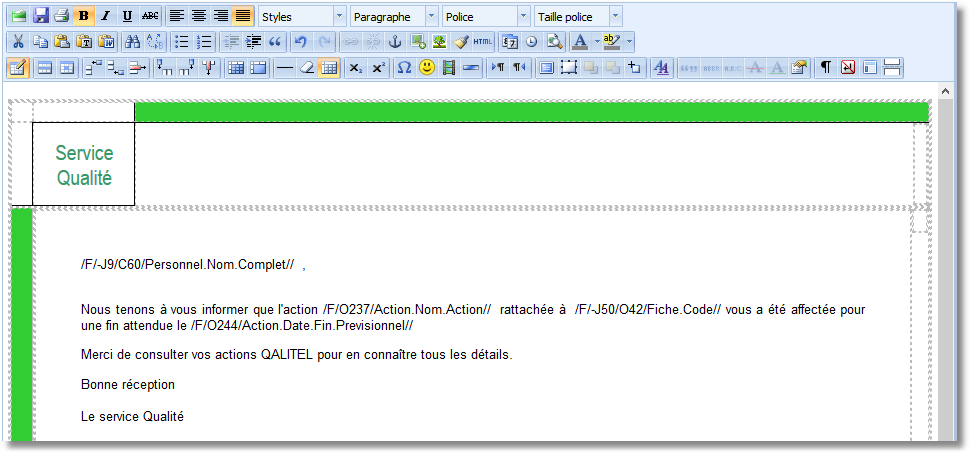Image resolution: width=971 pixels, height=455 pixels.
Task: Insert a smiley emoticon
Action: [x=427, y=68]
